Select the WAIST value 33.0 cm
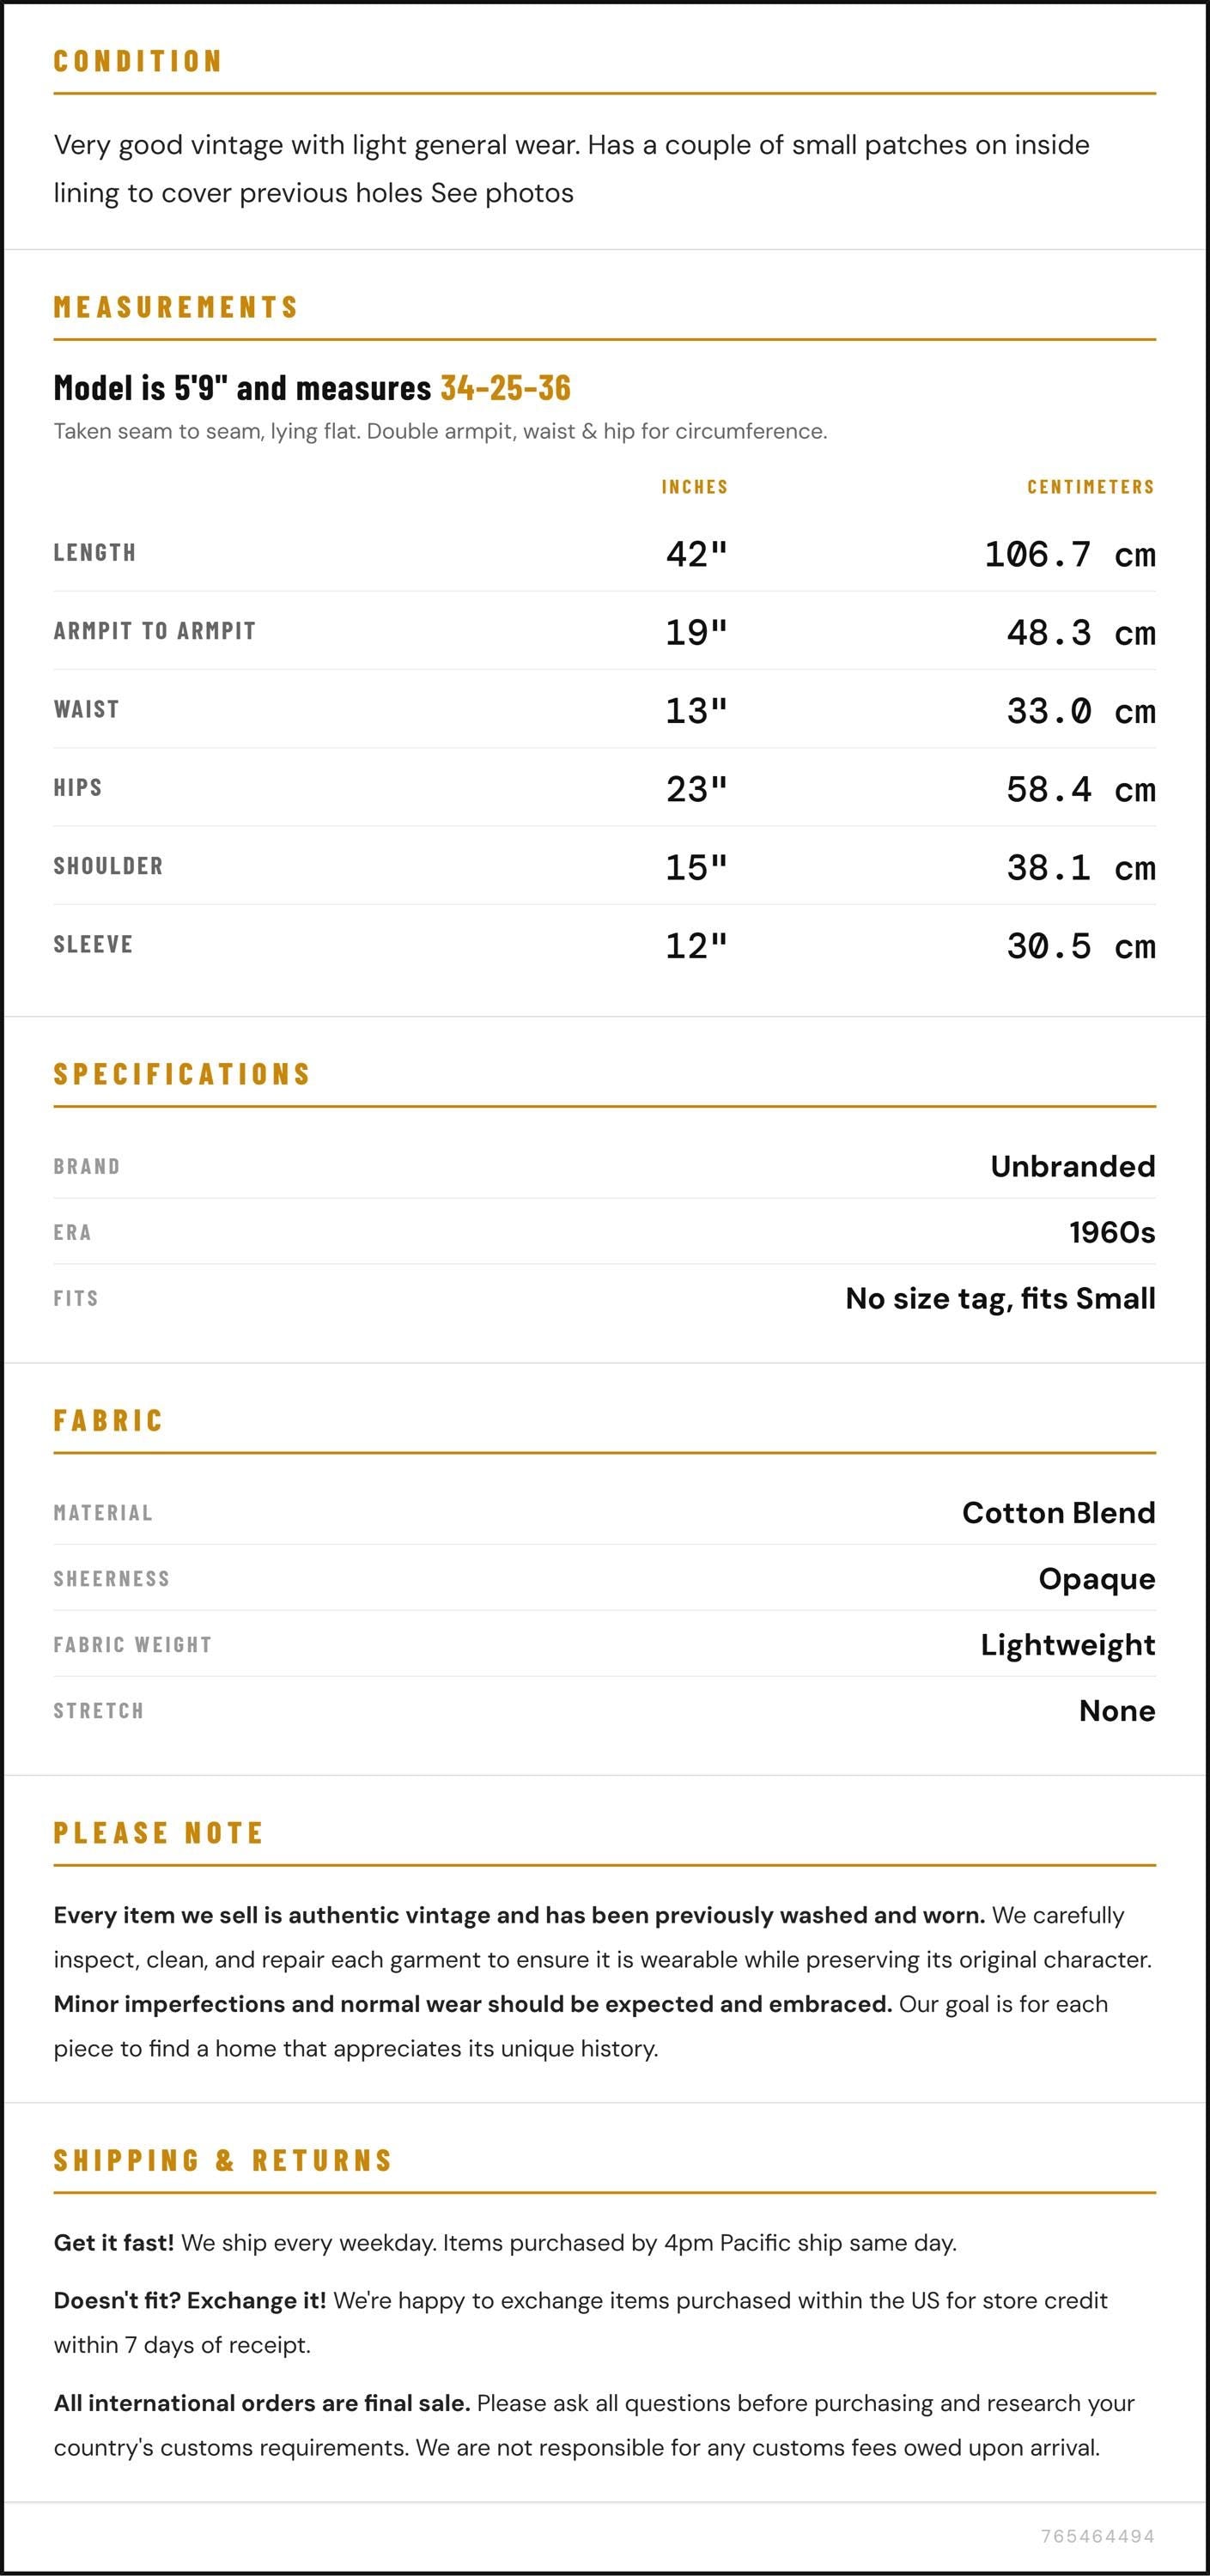The width and height of the screenshot is (1210, 2576). 1080,710
